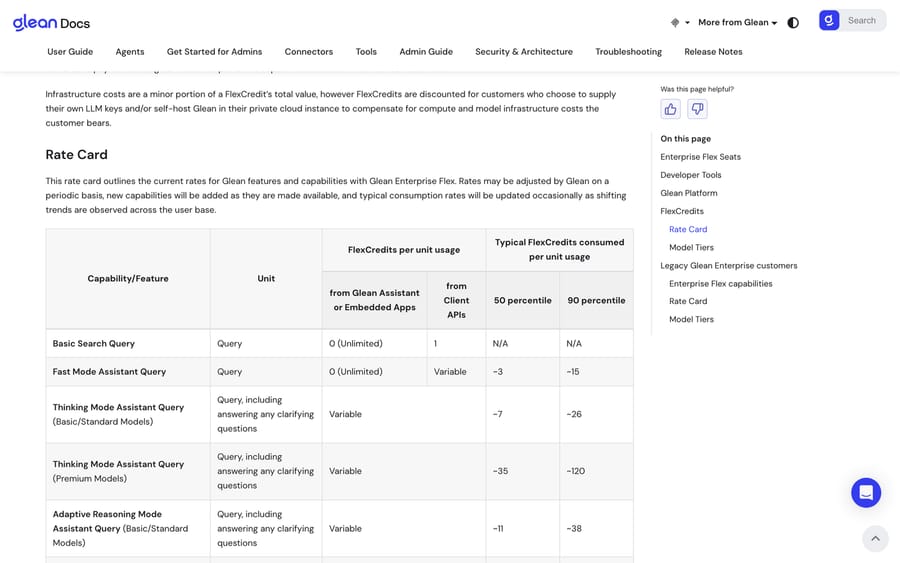Viewport: 900px width, 563px height.
Task: Open the Connectors nav item
Action: [x=309, y=52]
